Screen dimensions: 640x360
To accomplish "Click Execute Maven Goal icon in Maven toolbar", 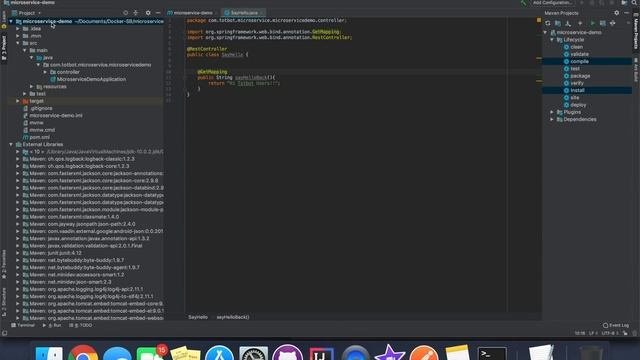I will point(603,23).
